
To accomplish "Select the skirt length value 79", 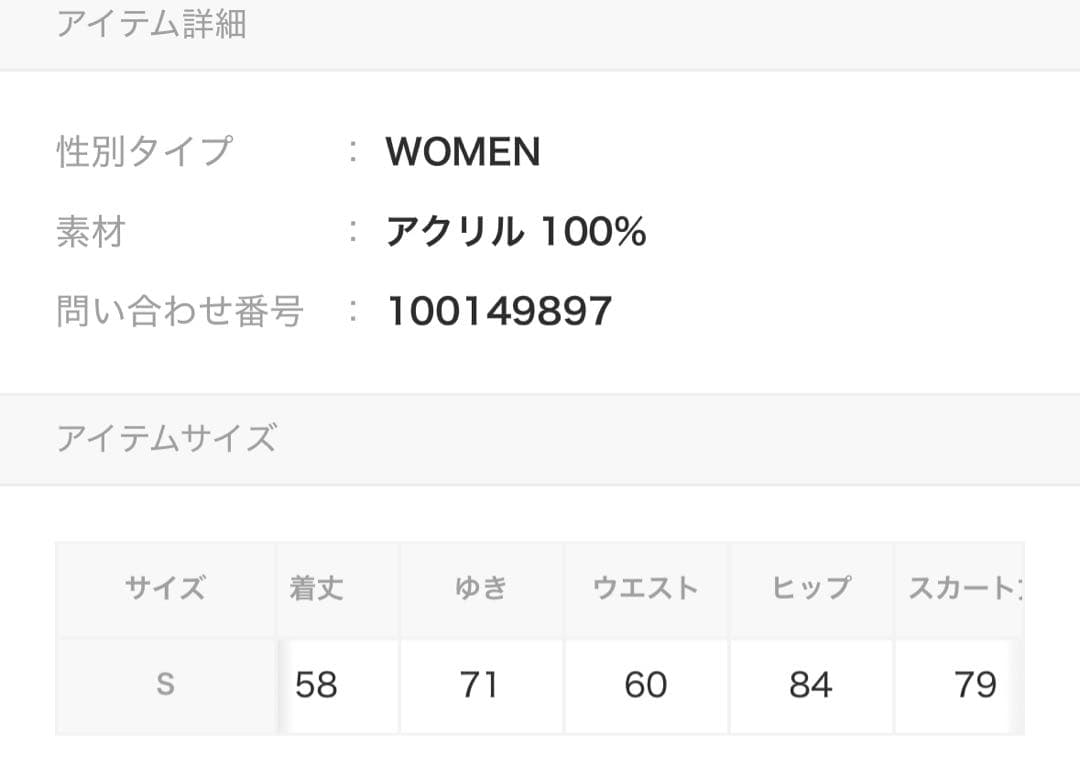I will coord(975,685).
